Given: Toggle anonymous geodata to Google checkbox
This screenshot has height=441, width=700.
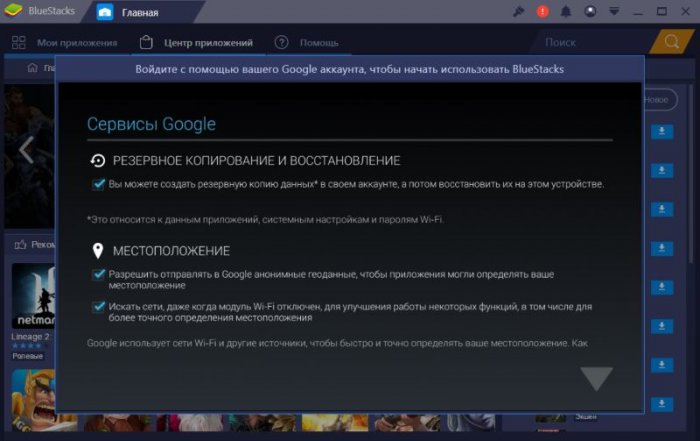Looking at the screenshot, I should click(98, 275).
